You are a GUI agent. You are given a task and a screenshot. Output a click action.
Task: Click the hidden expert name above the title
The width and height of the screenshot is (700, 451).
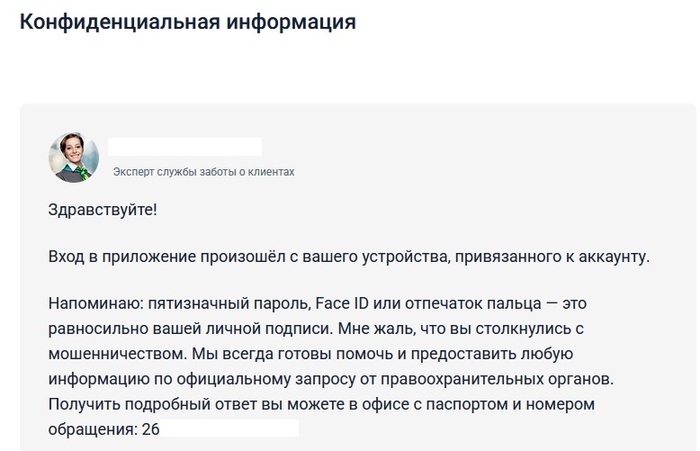point(185,147)
